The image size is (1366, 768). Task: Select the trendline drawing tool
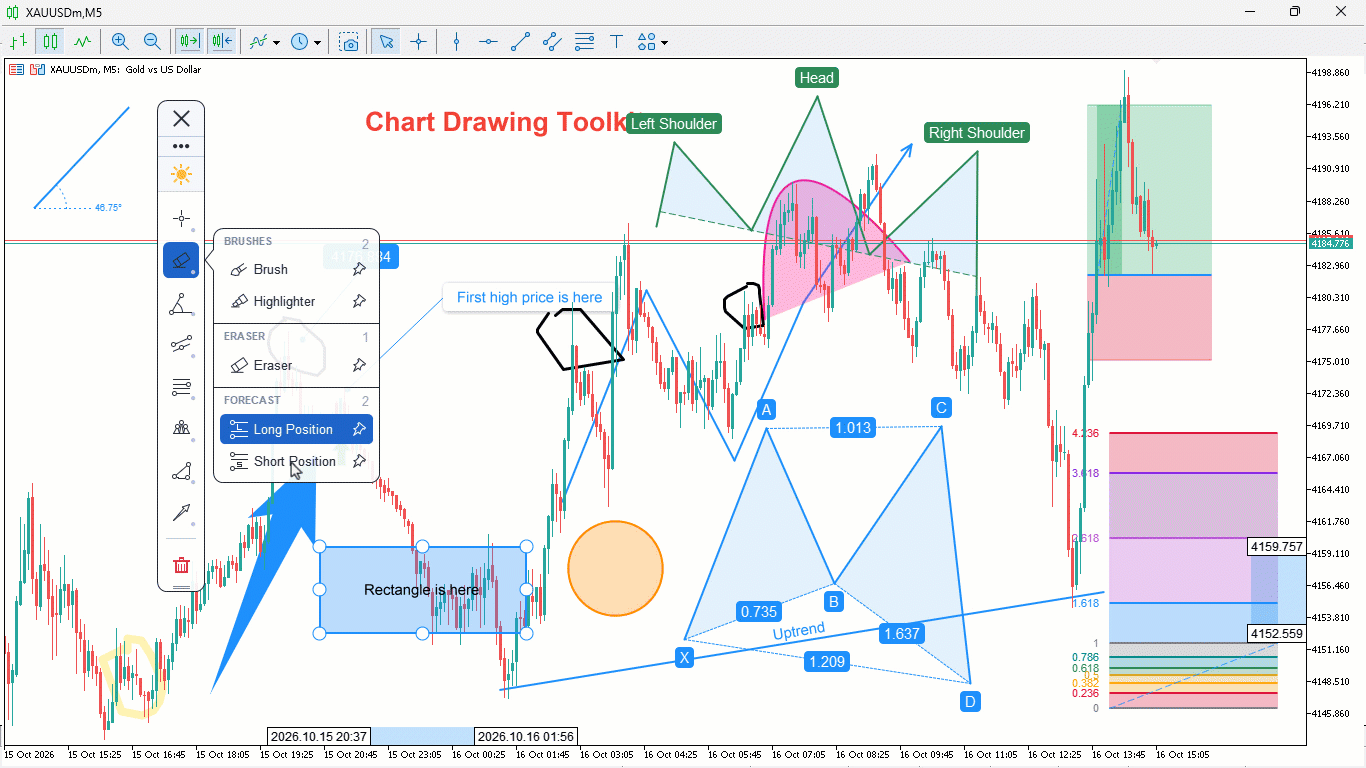click(520, 42)
